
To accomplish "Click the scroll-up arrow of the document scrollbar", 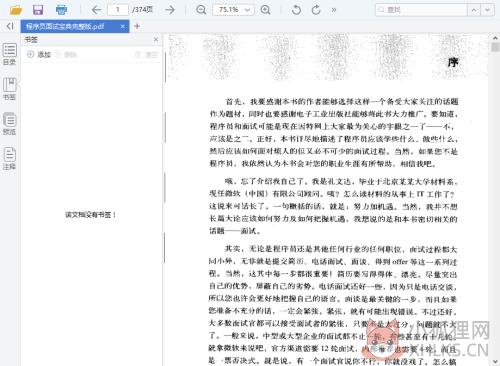I will (495, 38).
